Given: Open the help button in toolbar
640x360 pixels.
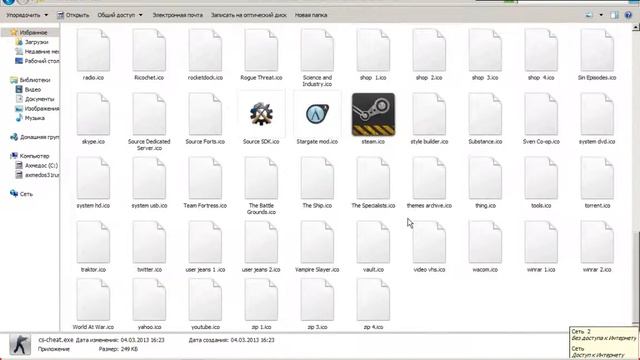Looking at the screenshot, I should click(628, 15).
